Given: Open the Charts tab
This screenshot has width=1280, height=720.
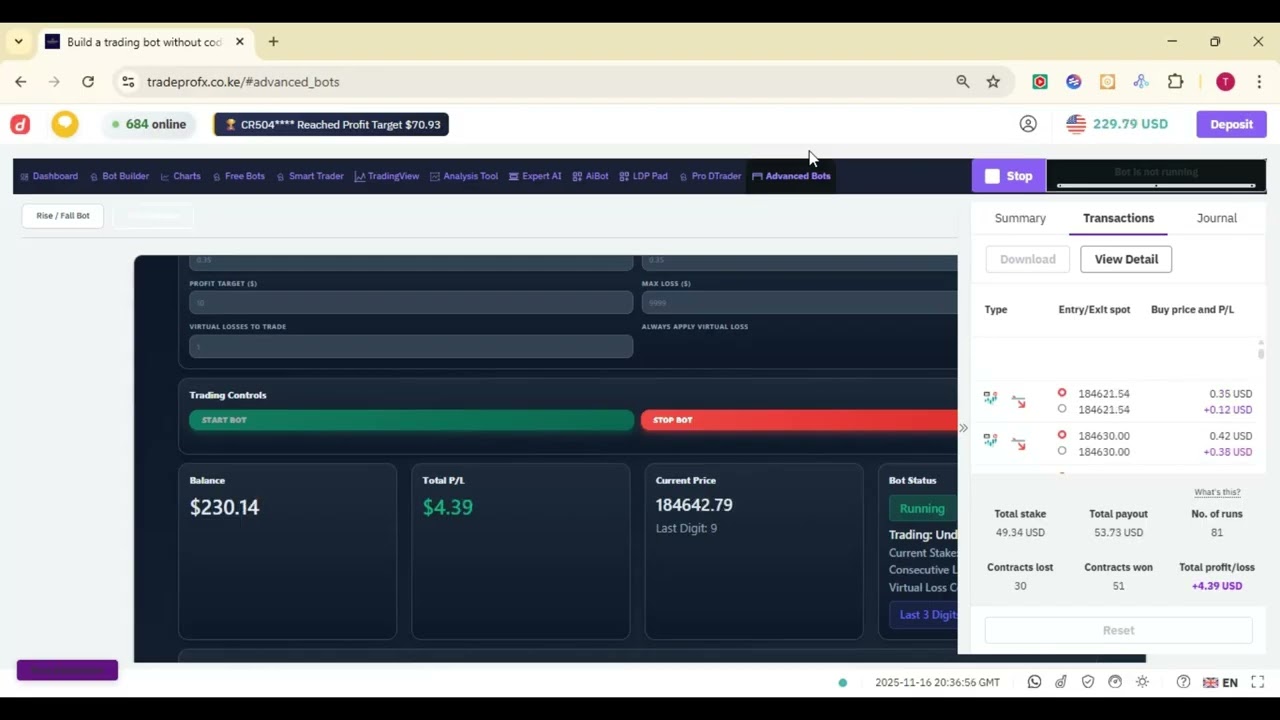Looking at the screenshot, I should point(181,176).
